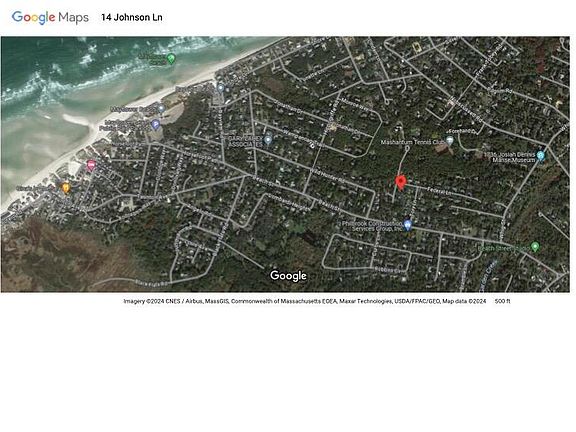
Task: Select the Mayflower Beach marker pin
Action: [161, 109]
